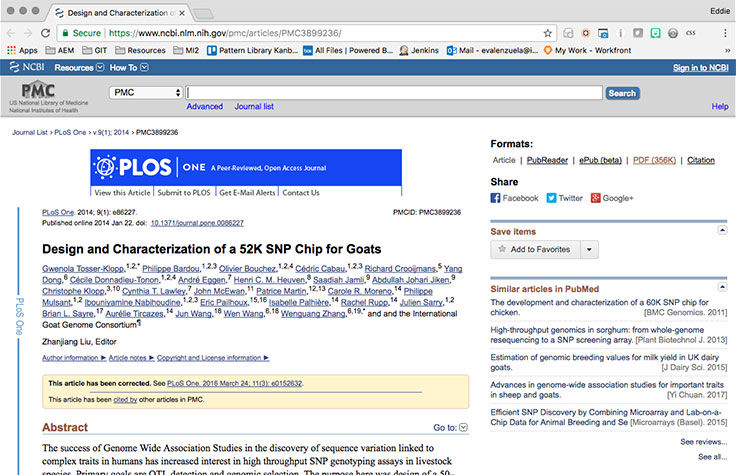Open the NCBI Resources dropdown menu

point(77,67)
